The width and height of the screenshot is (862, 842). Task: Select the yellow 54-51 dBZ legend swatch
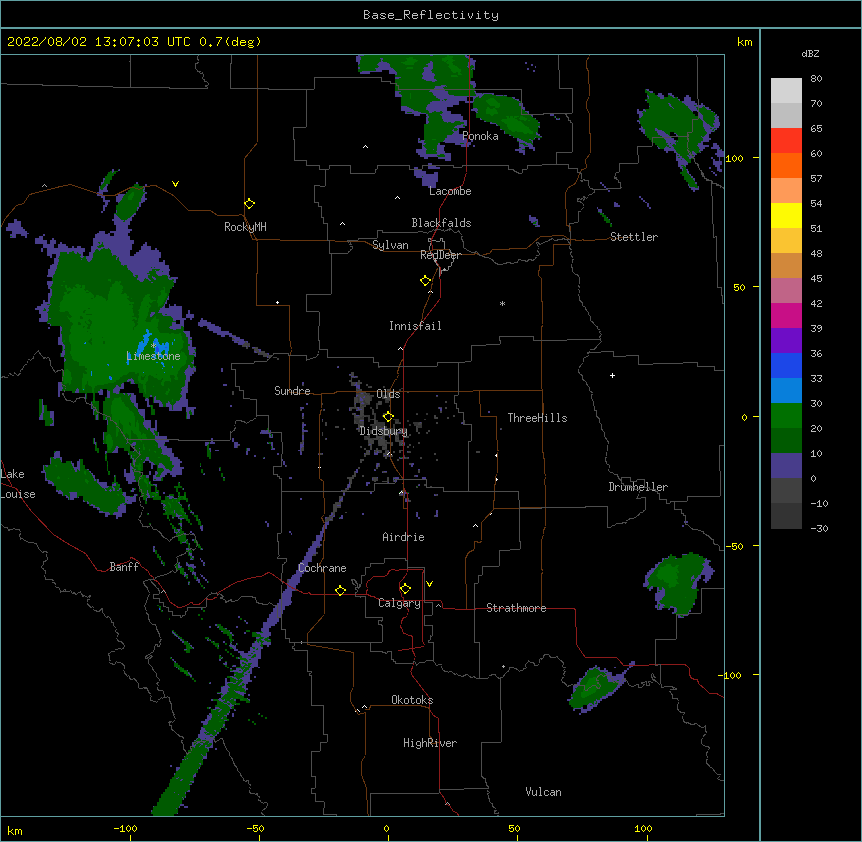pos(786,215)
